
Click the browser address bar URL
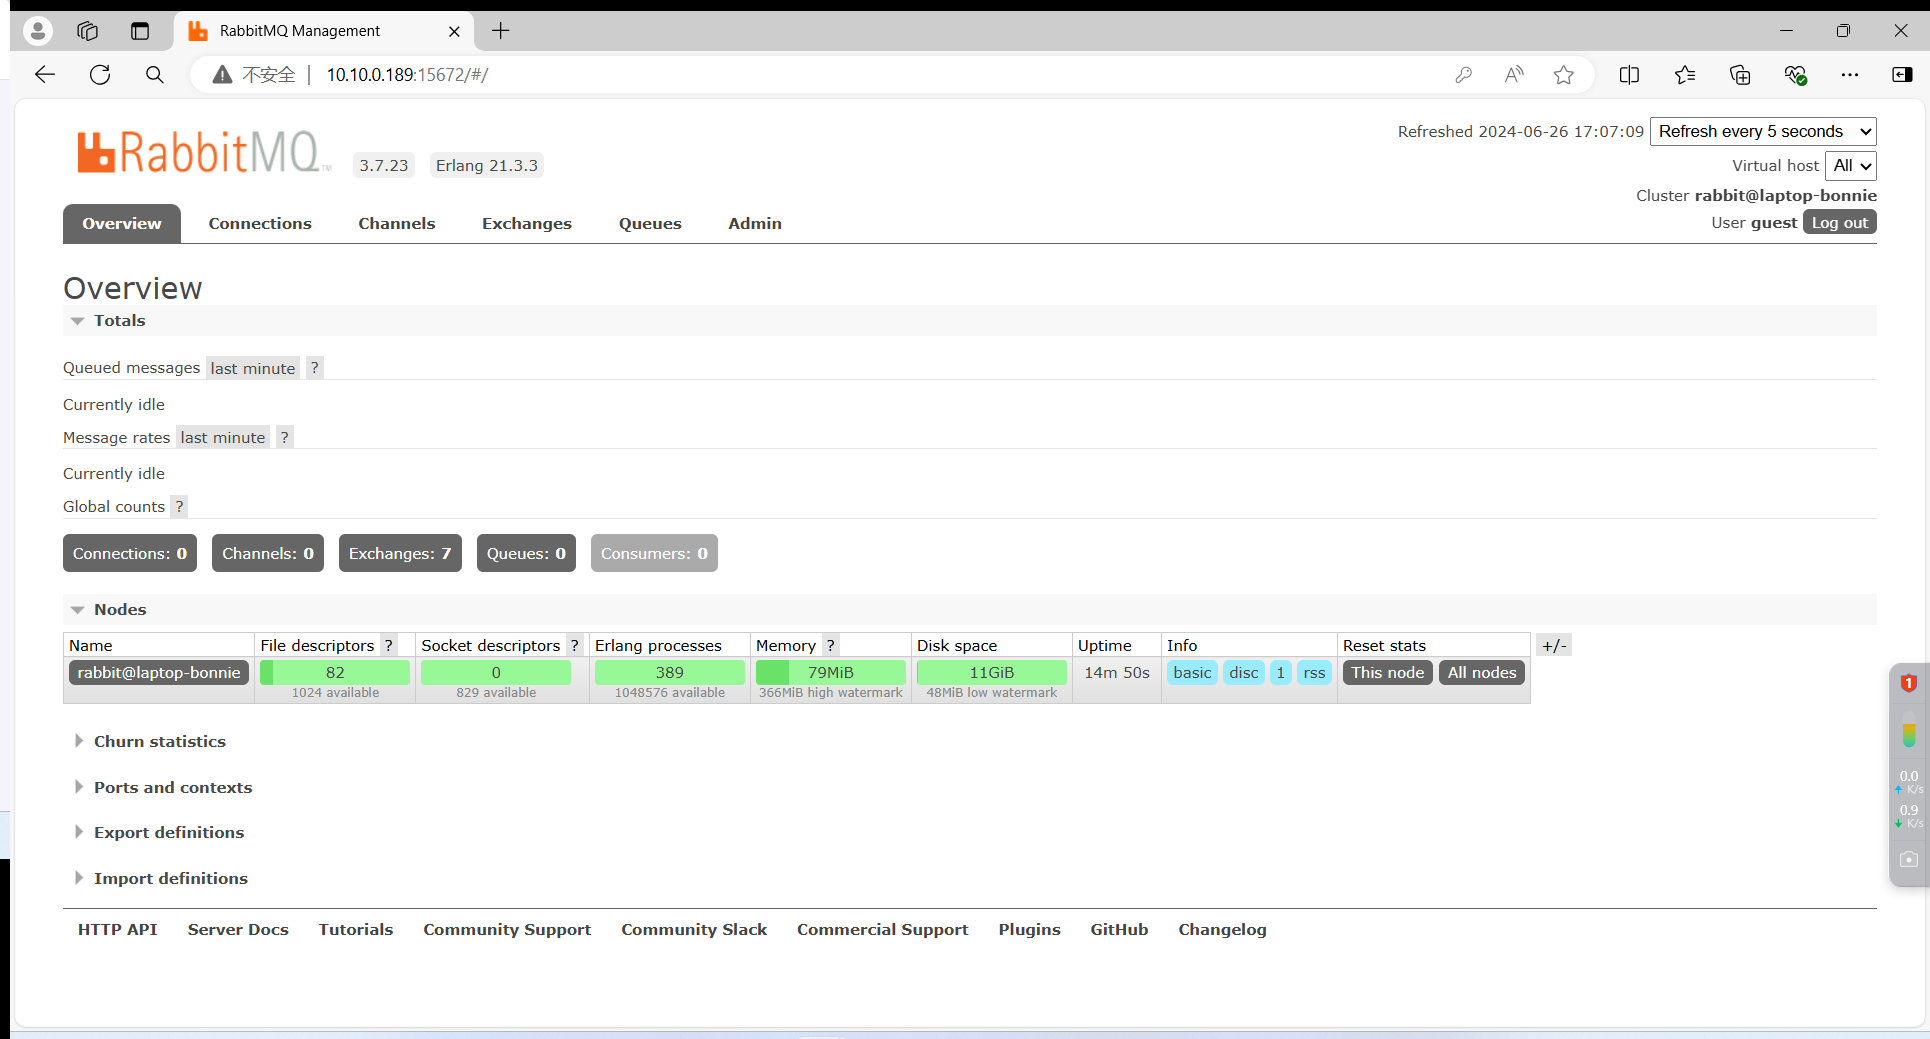click(407, 75)
